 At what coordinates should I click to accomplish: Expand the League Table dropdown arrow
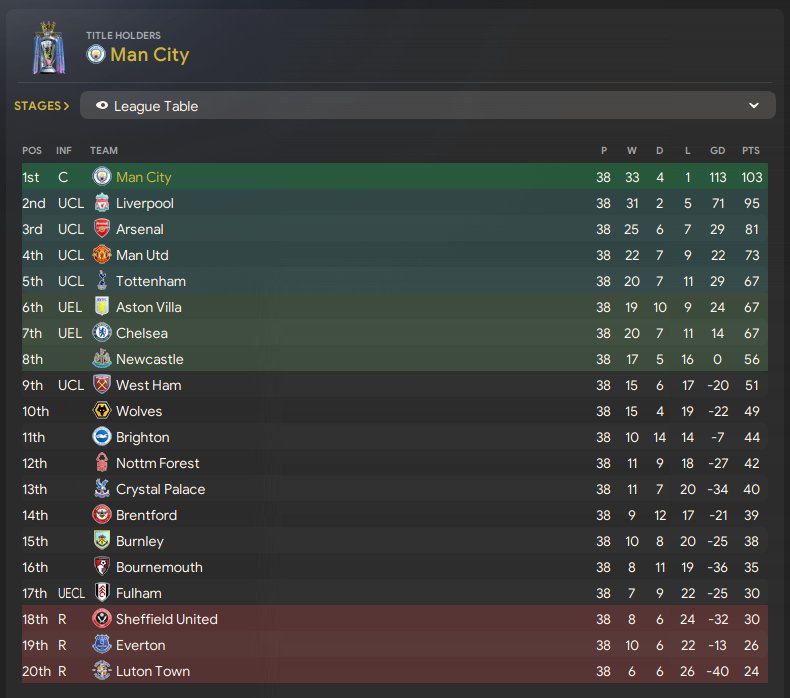(x=754, y=105)
